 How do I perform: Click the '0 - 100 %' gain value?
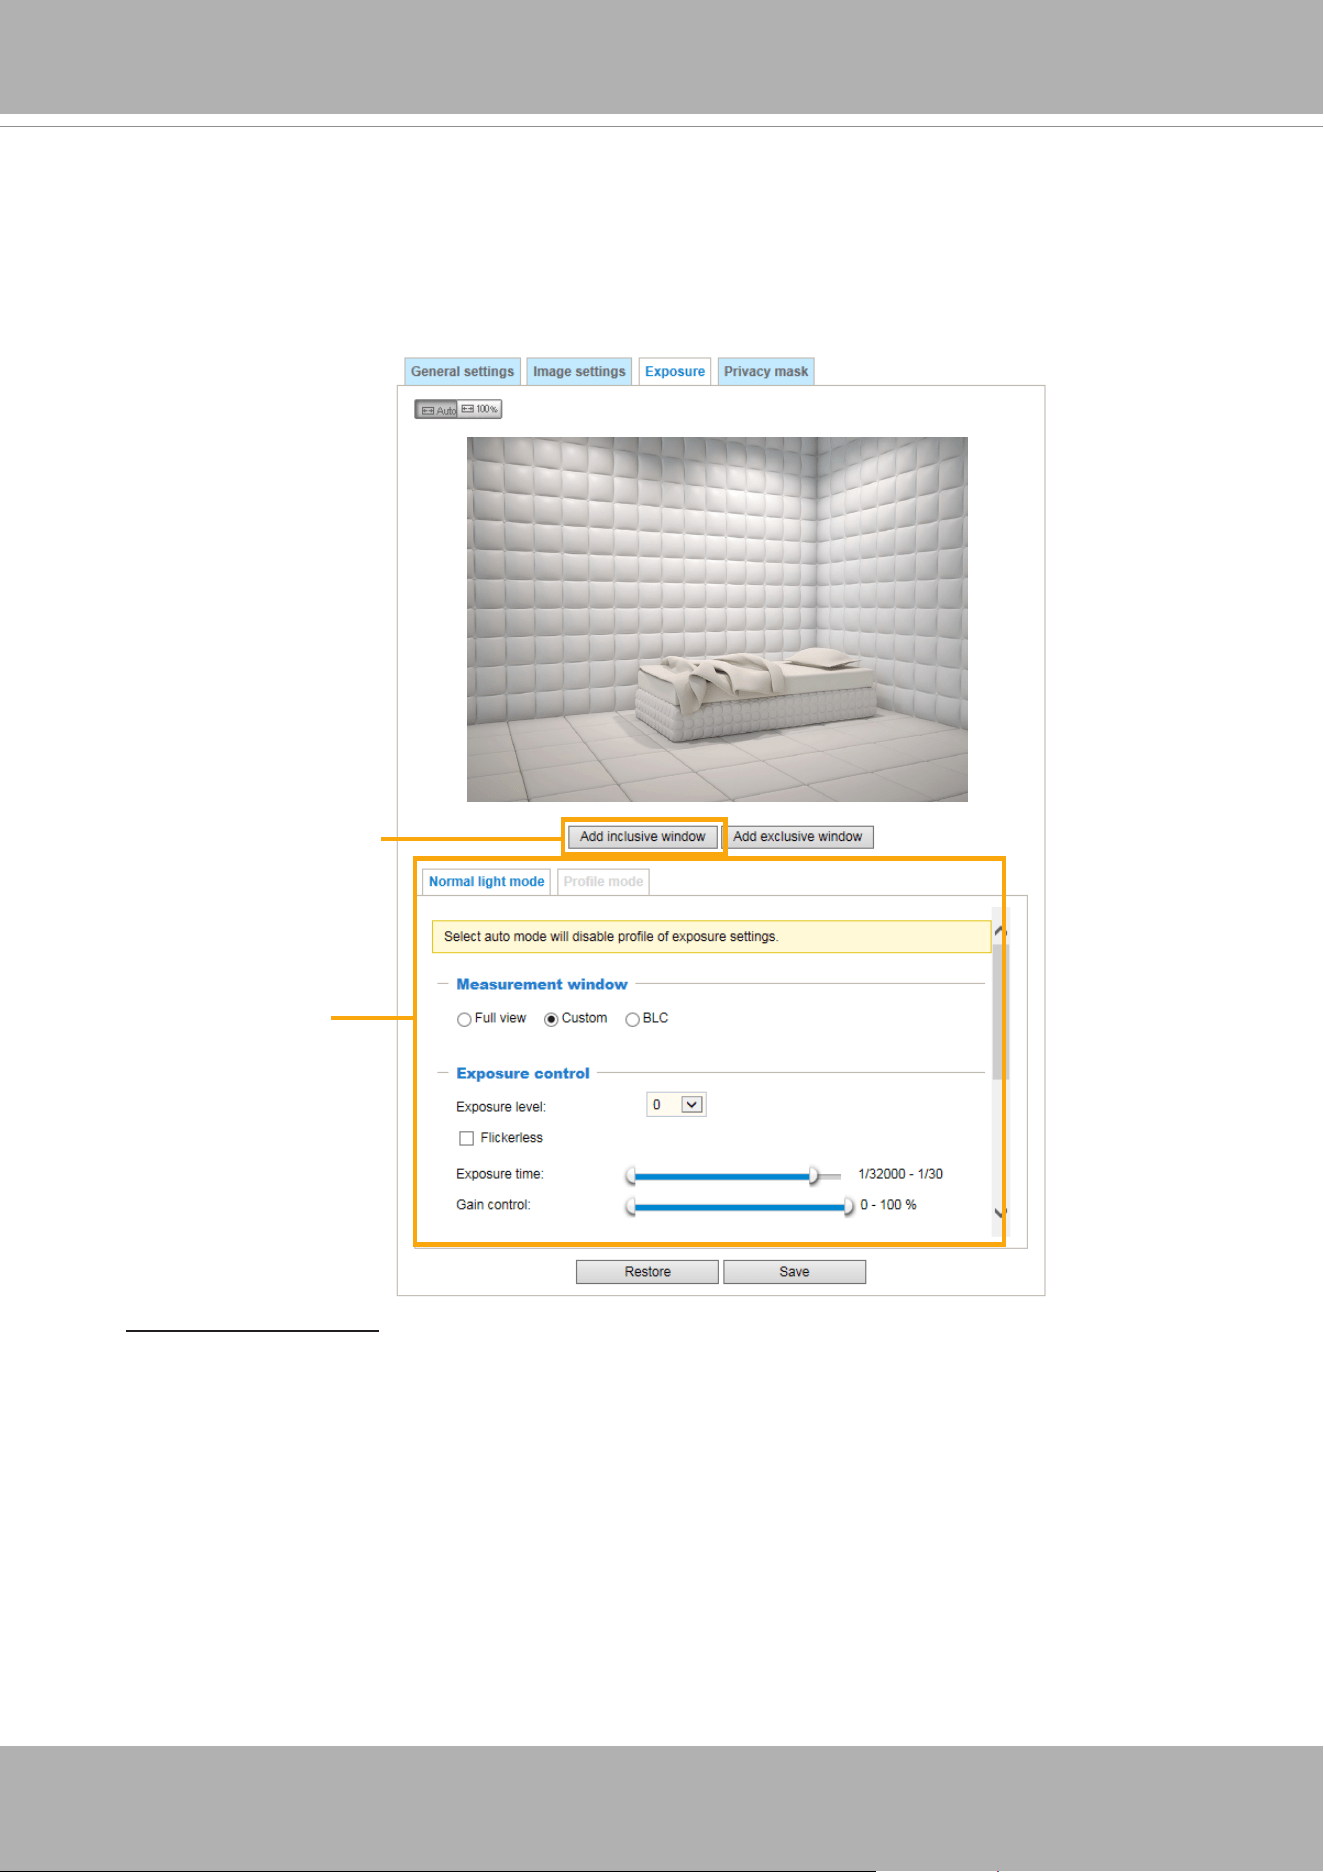888,1206
